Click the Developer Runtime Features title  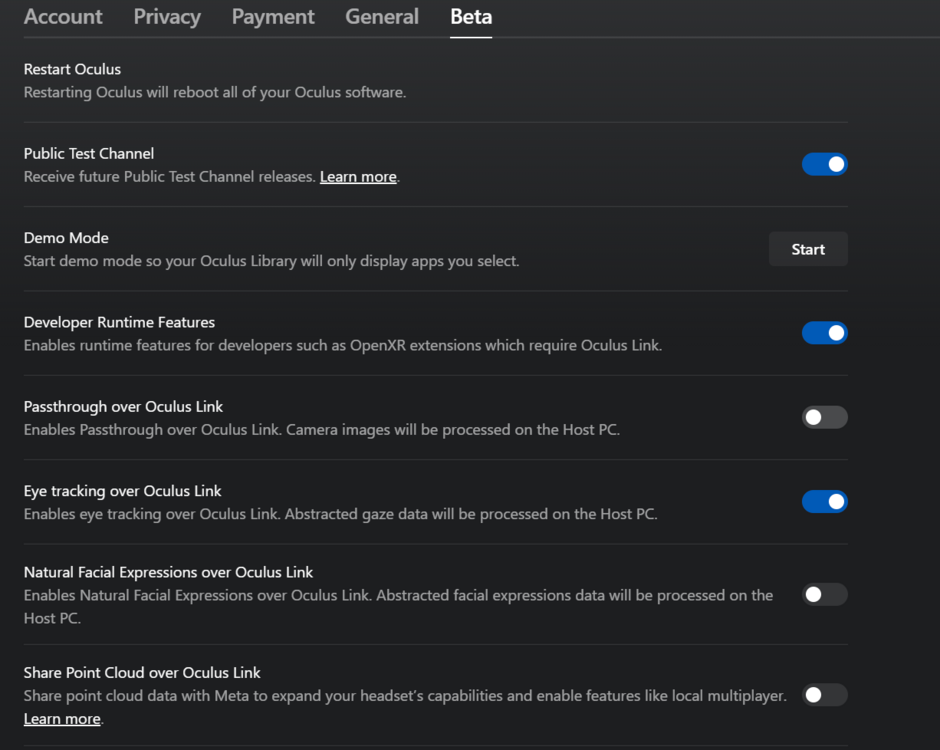click(x=119, y=322)
